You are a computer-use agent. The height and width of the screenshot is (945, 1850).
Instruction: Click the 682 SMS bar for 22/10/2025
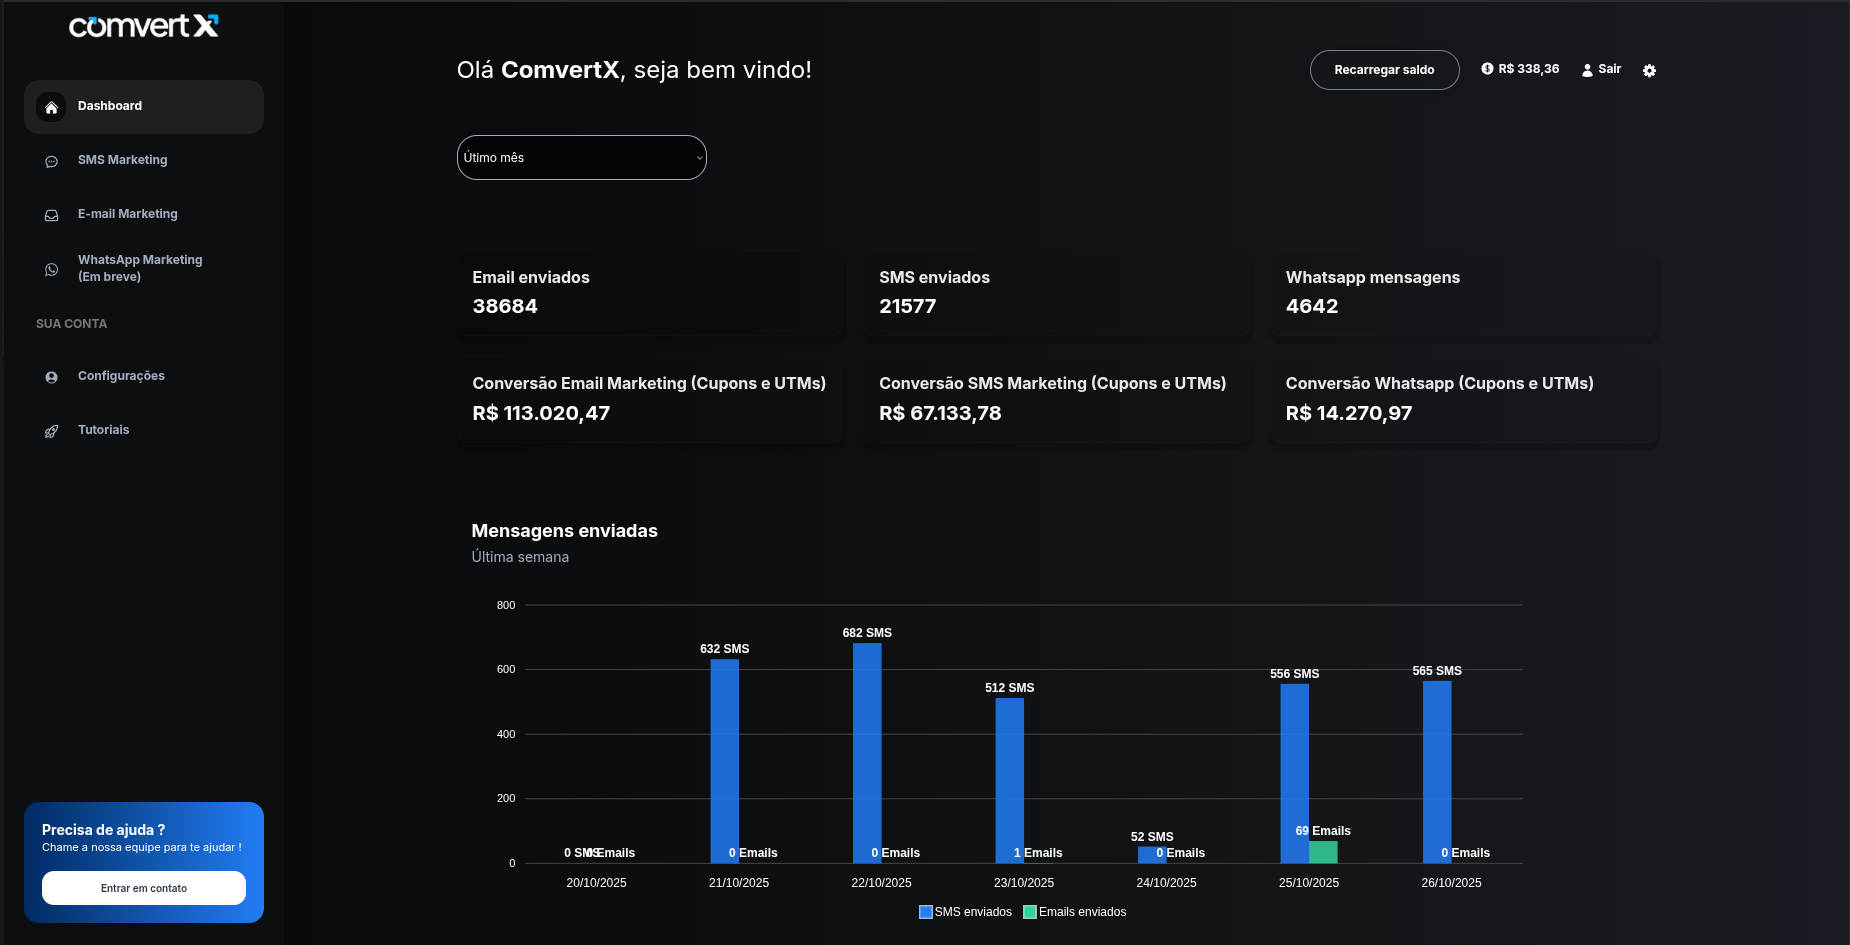point(867,752)
